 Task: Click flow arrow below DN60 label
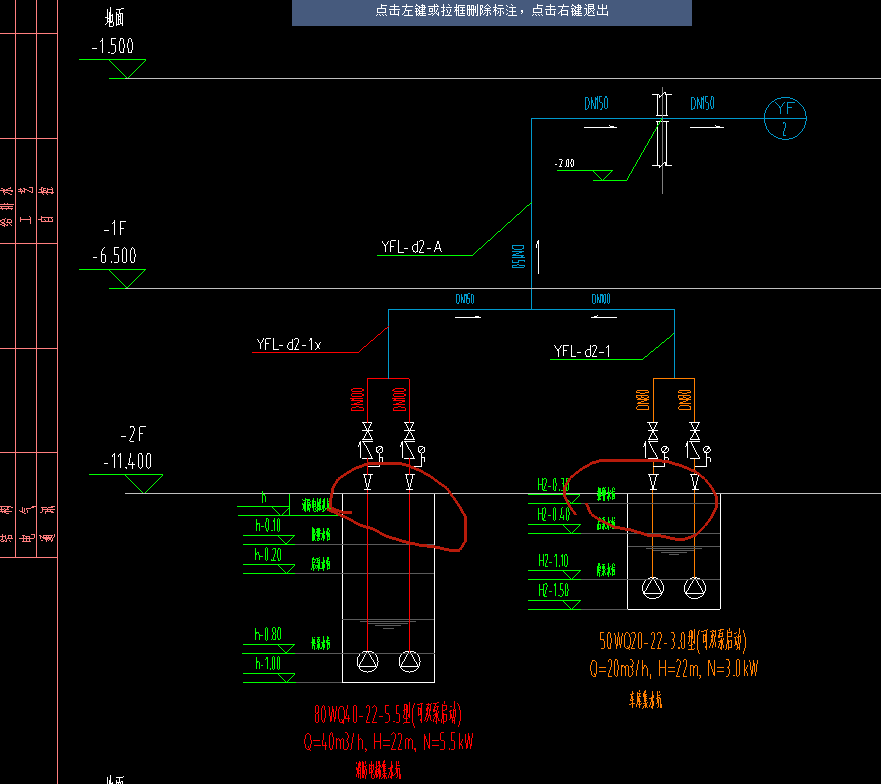click(x=468, y=318)
